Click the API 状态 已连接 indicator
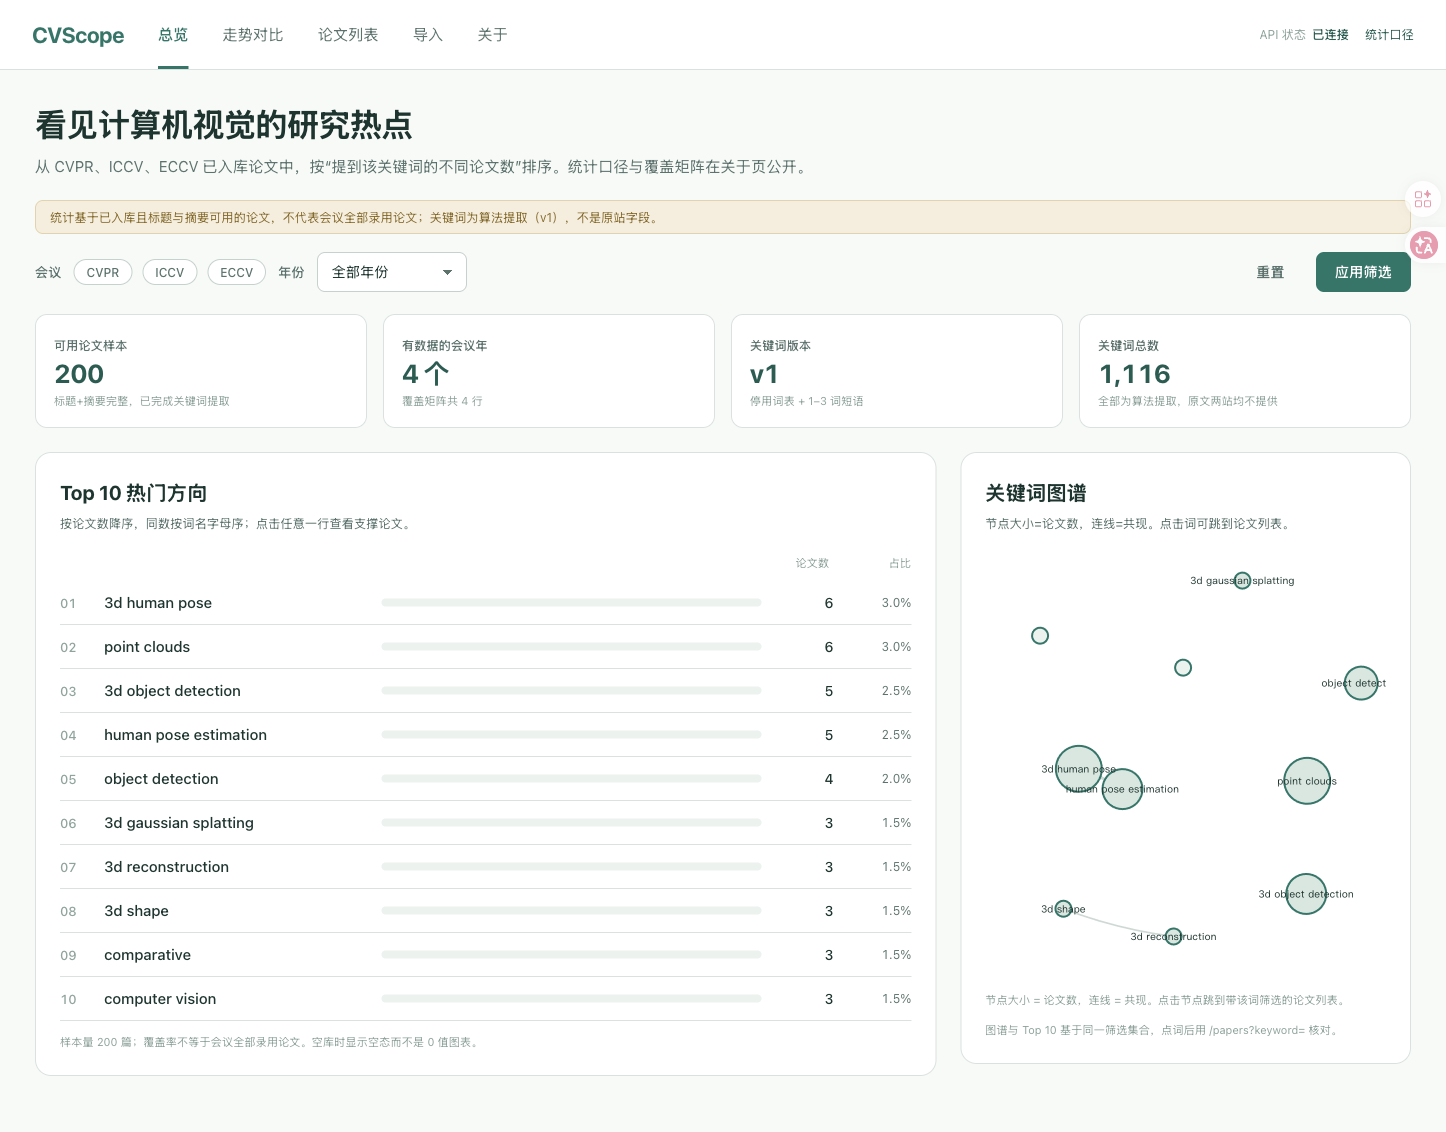The image size is (1446, 1132). (1304, 35)
